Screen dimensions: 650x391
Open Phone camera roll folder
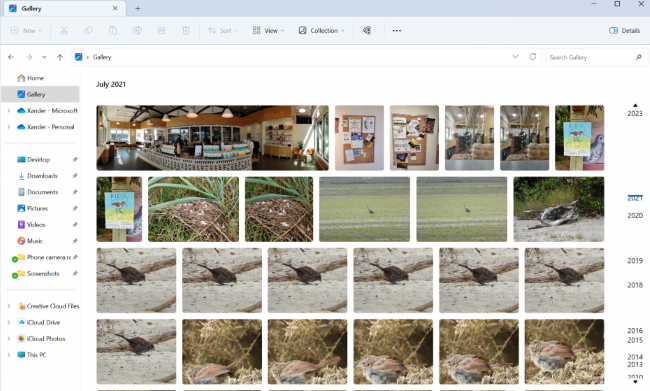coord(49,257)
